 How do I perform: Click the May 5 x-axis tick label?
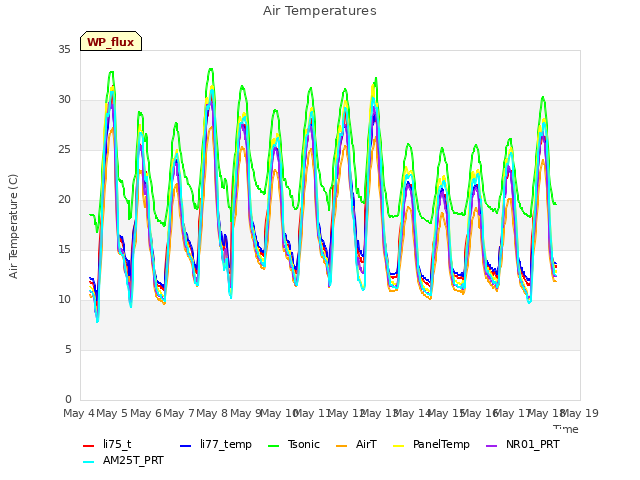[x=112, y=413]
